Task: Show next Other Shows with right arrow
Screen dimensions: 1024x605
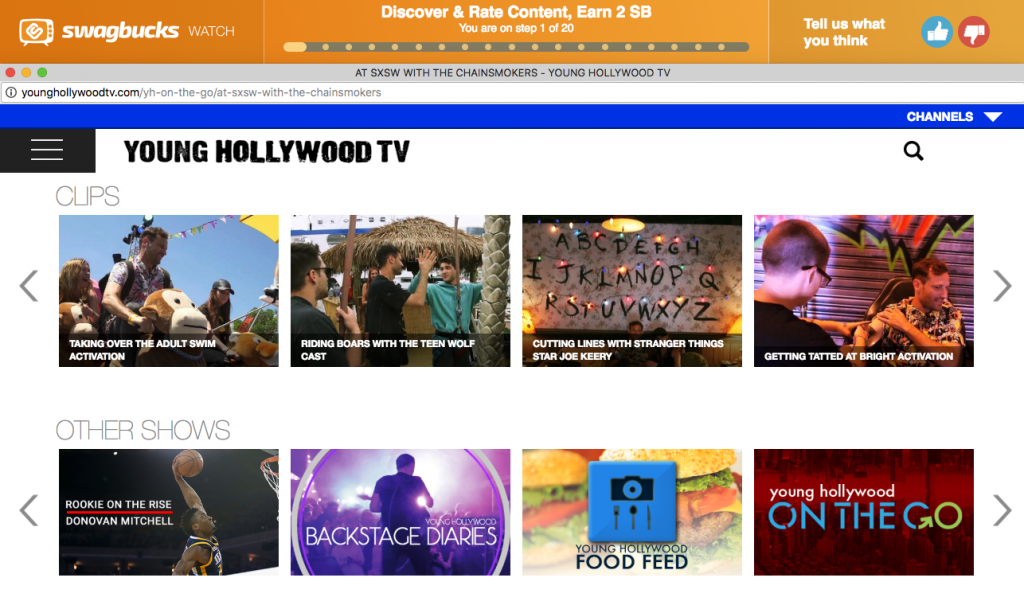Action: [x=1002, y=510]
